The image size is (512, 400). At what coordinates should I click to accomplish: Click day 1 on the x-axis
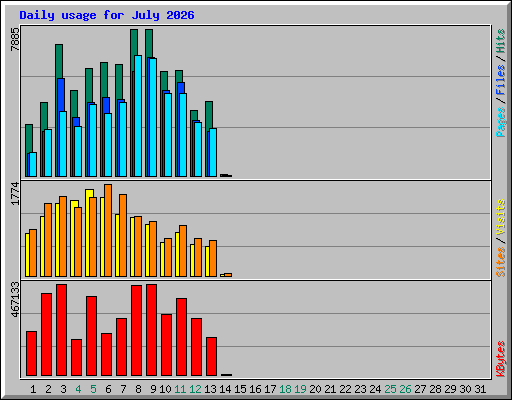(33, 389)
